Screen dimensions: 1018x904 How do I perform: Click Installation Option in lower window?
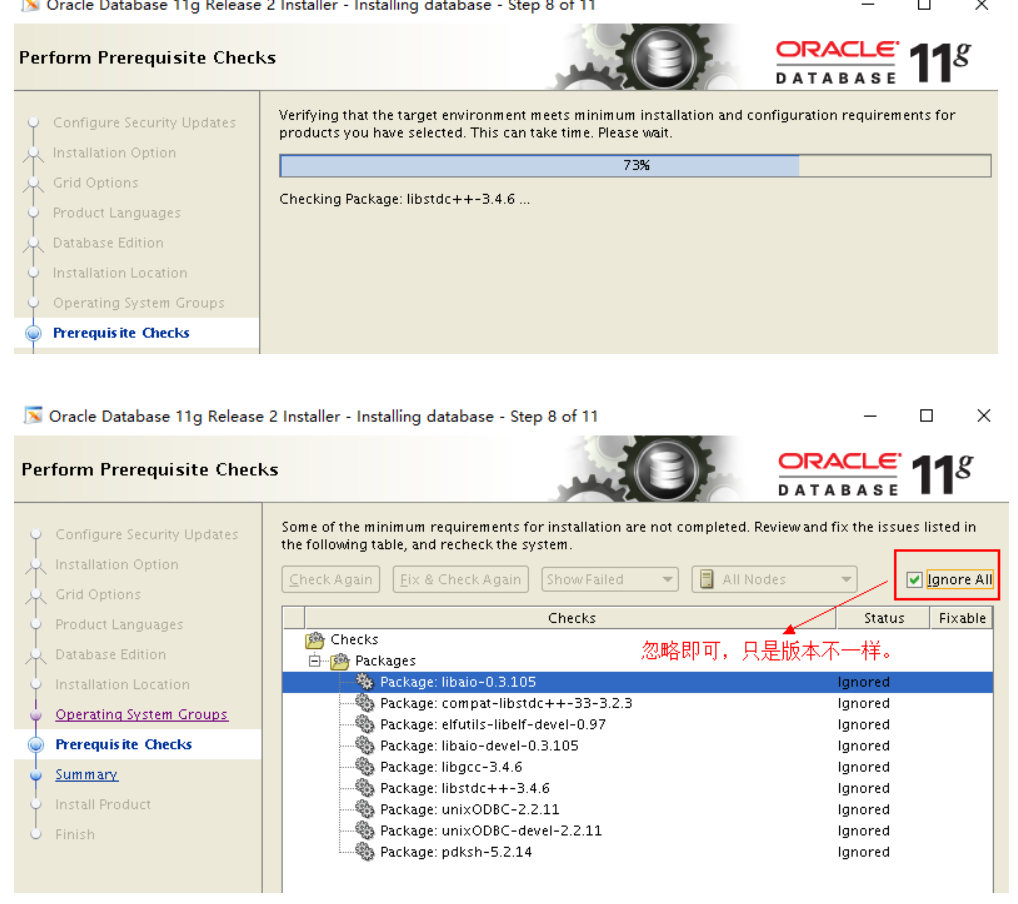[x=116, y=564]
